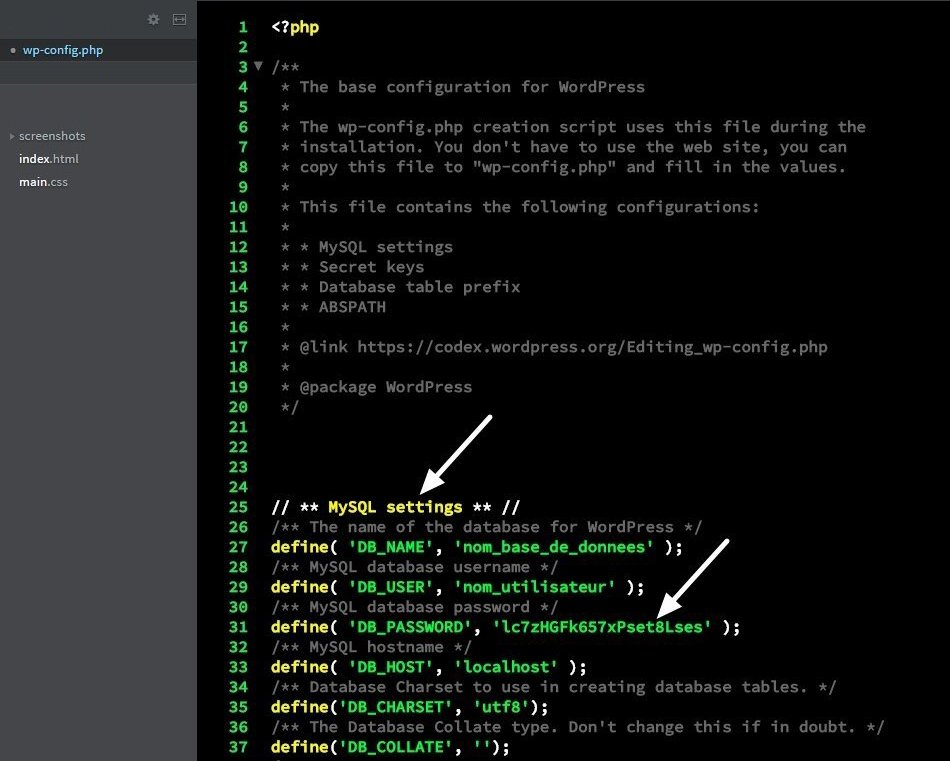This screenshot has height=761, width=950.
Task: Click line number 37 in the gutter
Action: tap(237, 747)
